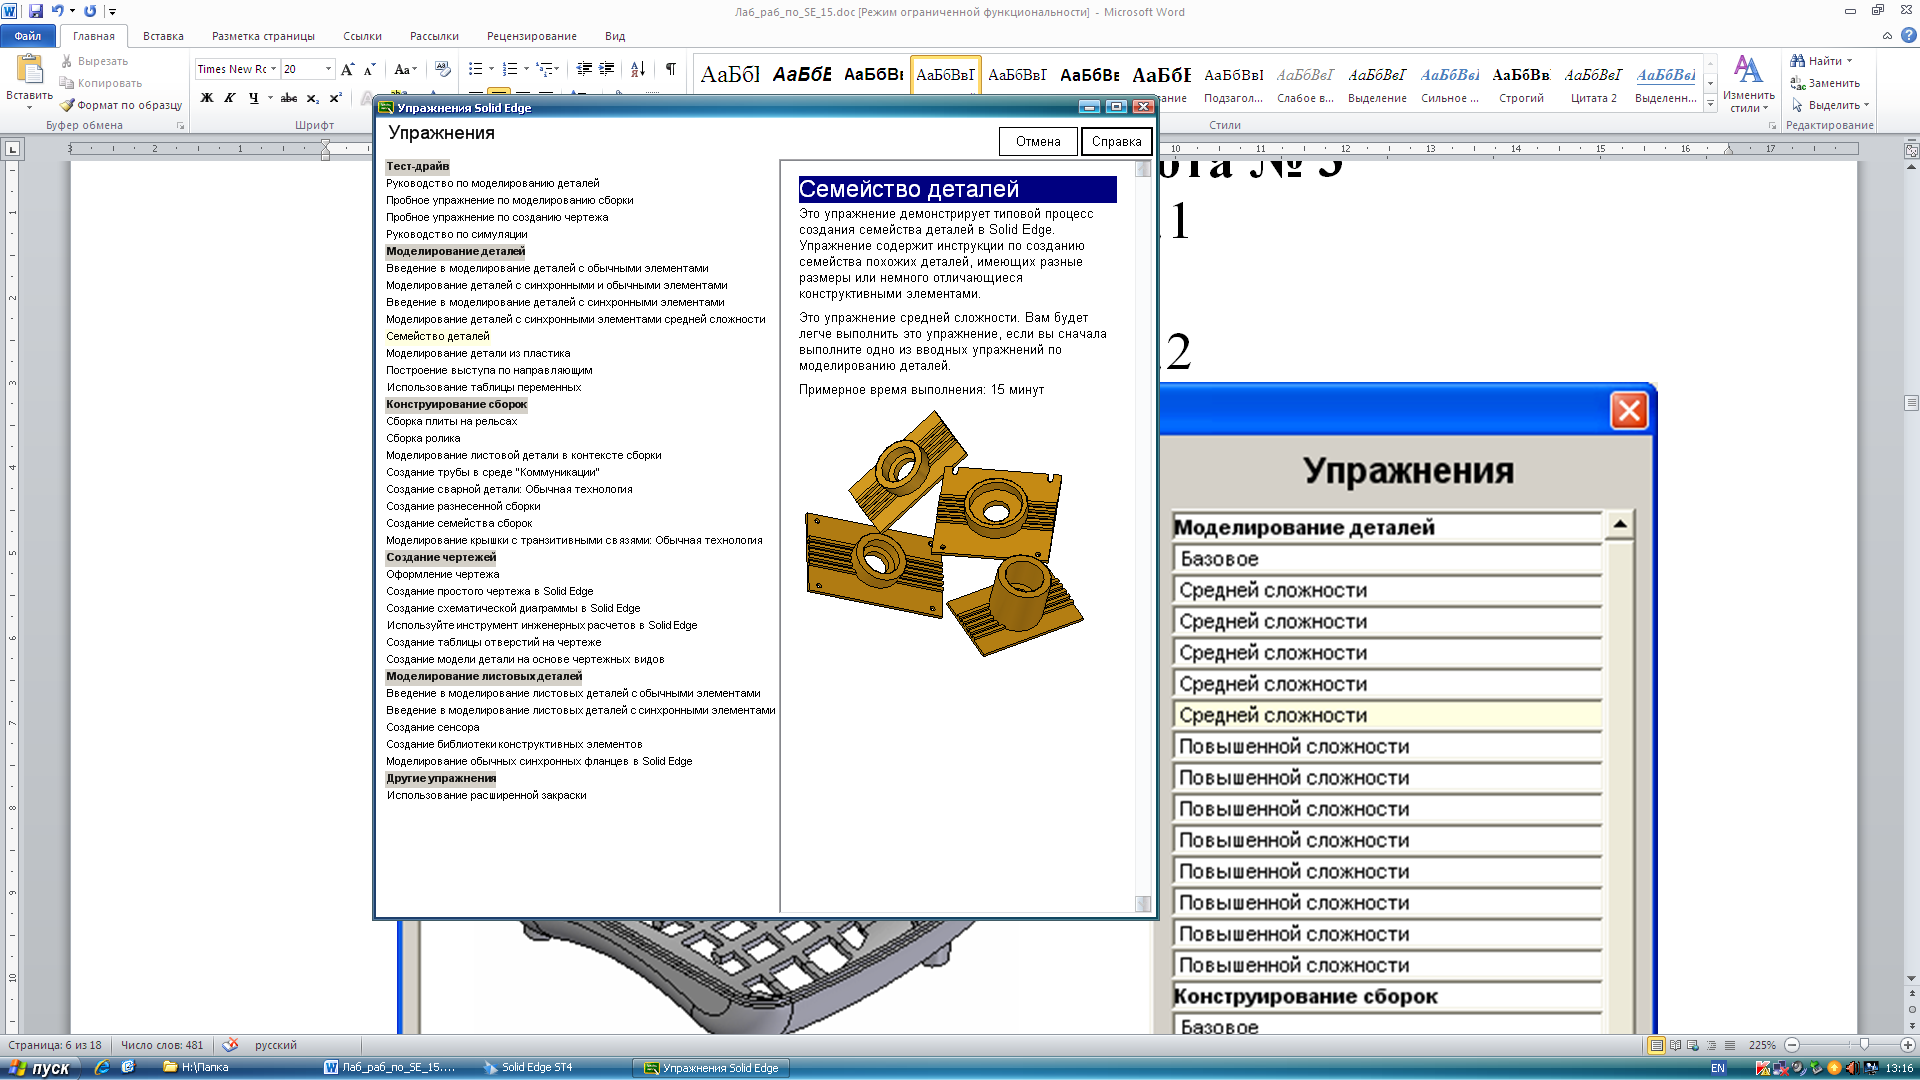
Task: Open the font size dropdown showing 20
Action: tap(328, 69)
